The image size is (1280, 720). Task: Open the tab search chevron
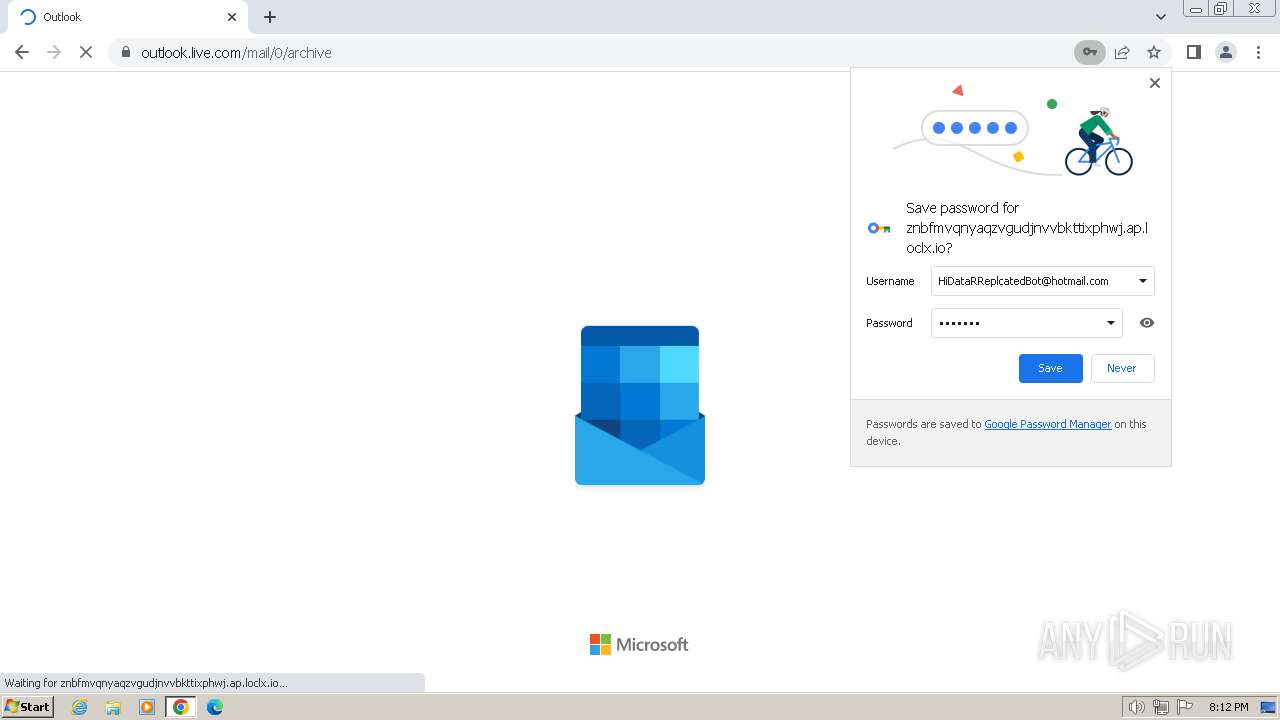(x=1161, y=17)
